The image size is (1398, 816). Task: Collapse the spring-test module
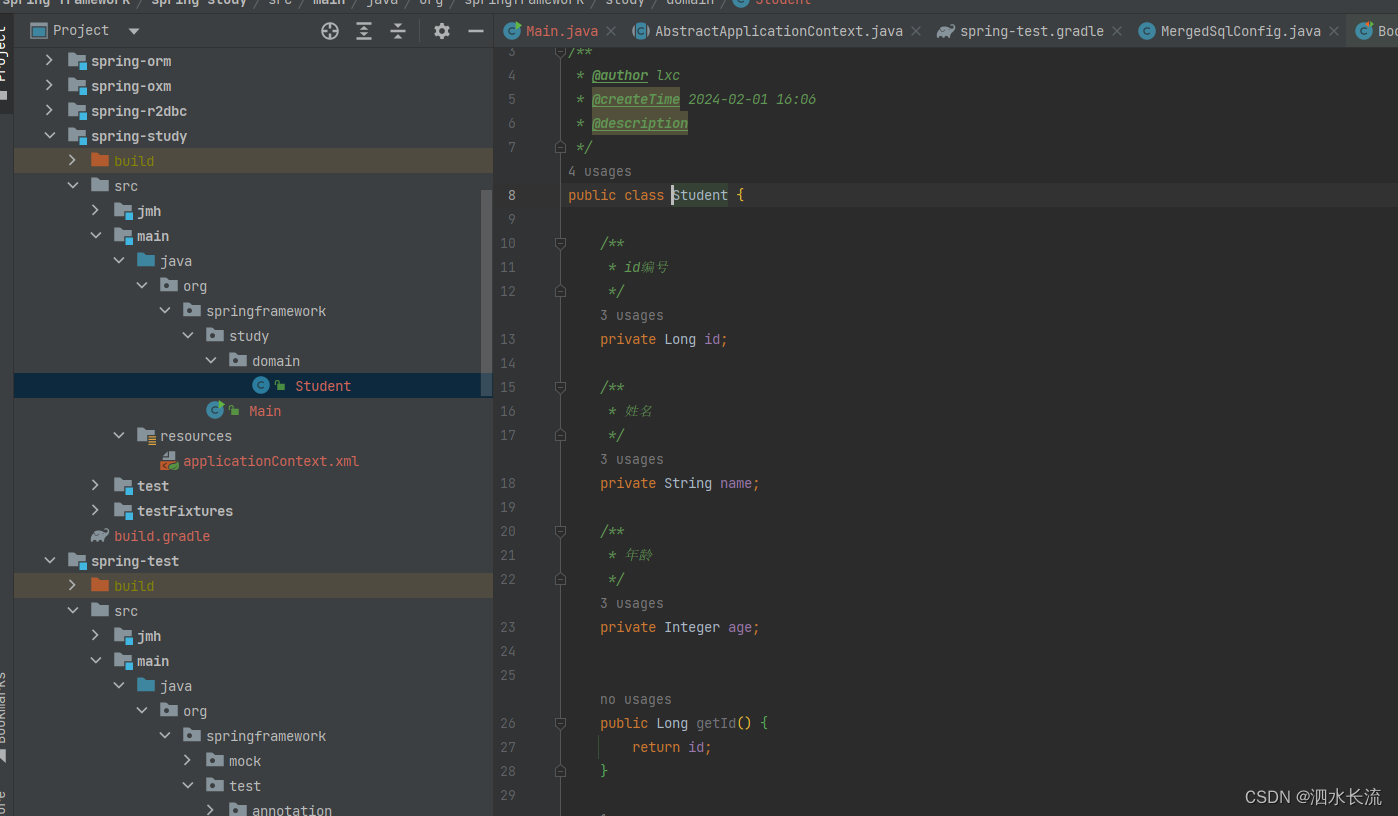pyautogui.click(x=49, y=561)
